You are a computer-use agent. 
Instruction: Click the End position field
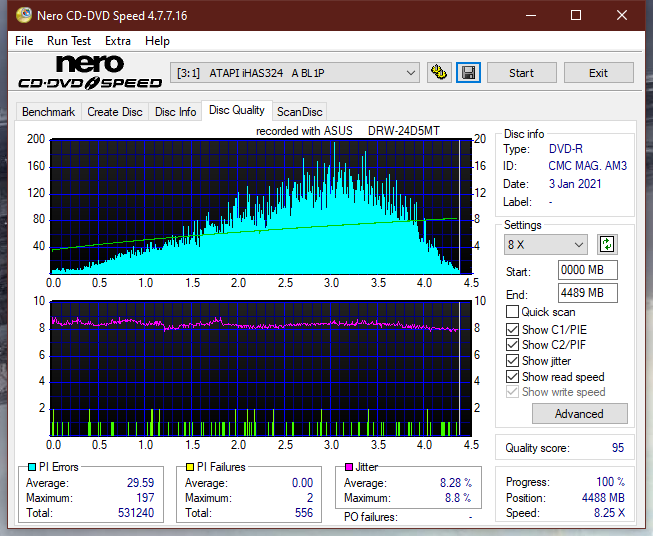pyautogui.click(x=587, y=293)
